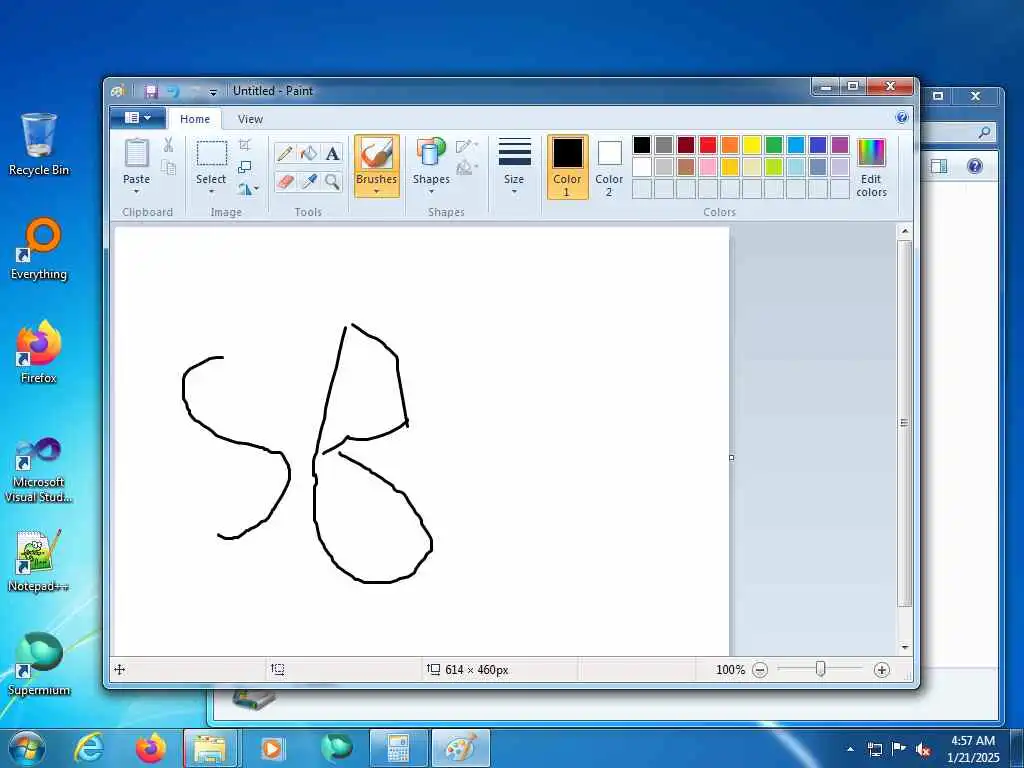Expand the Shapes dropdown arrow
The height and width of the screenshot is (768, 1024).
(x=431, y=192)
